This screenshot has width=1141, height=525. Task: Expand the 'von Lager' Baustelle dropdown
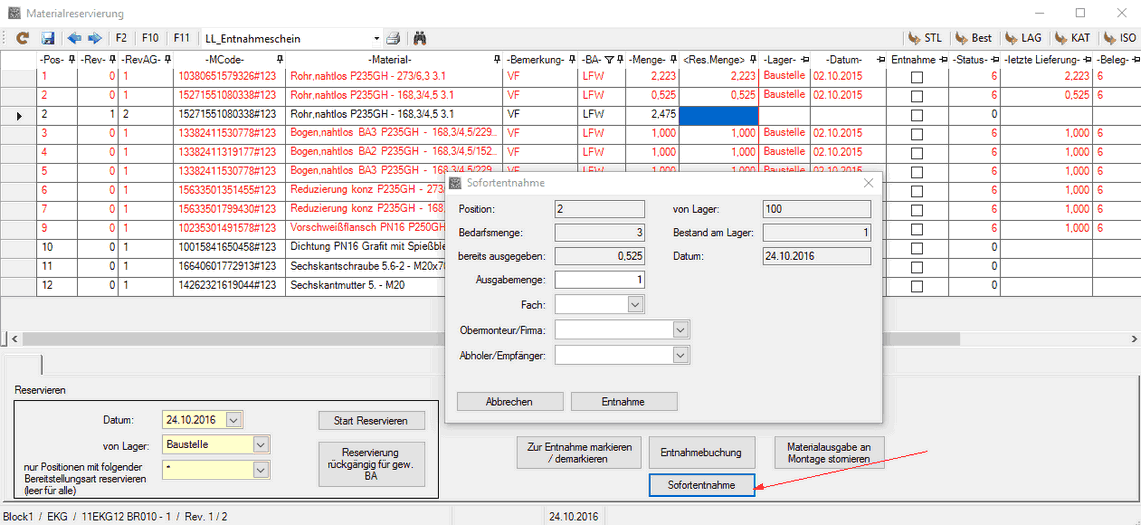(261, 444)
